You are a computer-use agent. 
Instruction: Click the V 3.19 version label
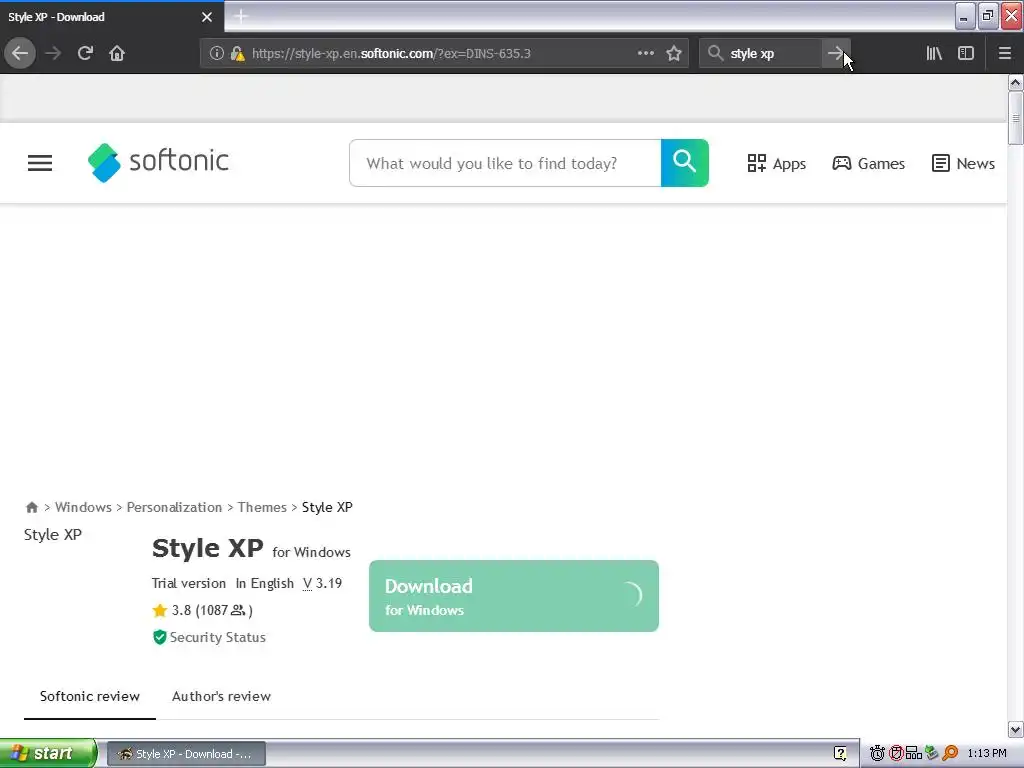322,583
